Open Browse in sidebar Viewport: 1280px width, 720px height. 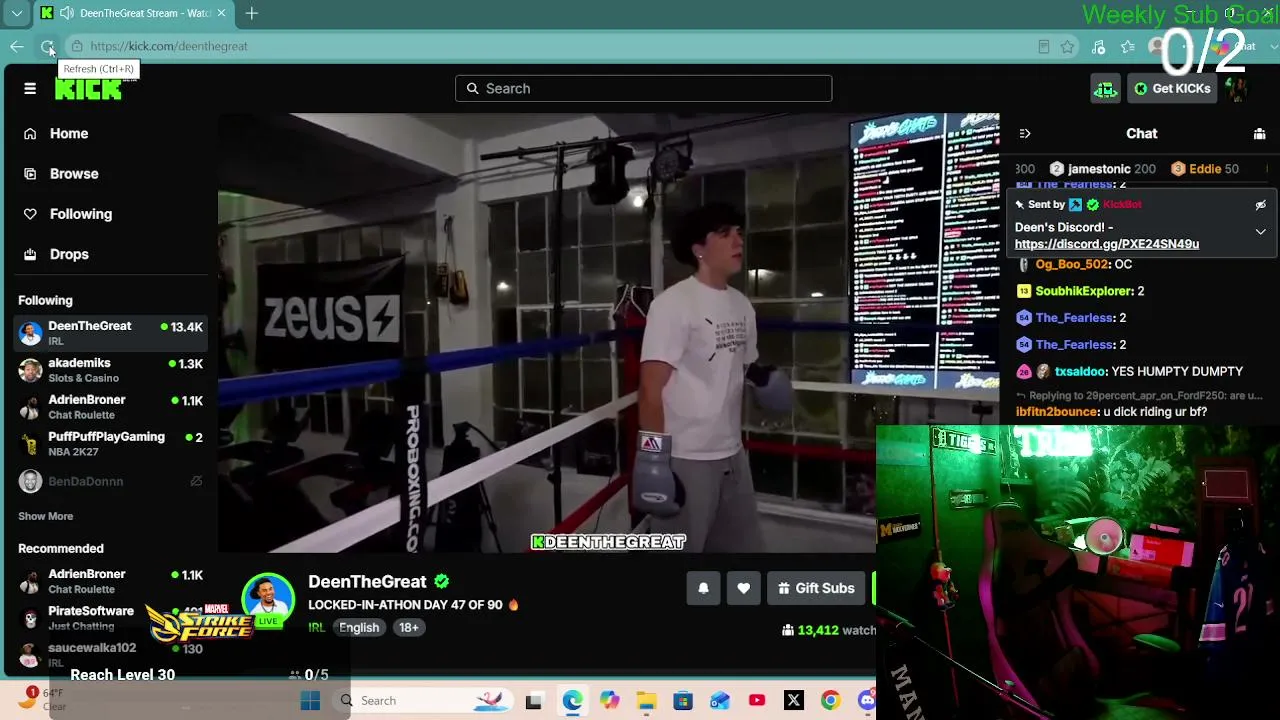click(x=74, y=174)
